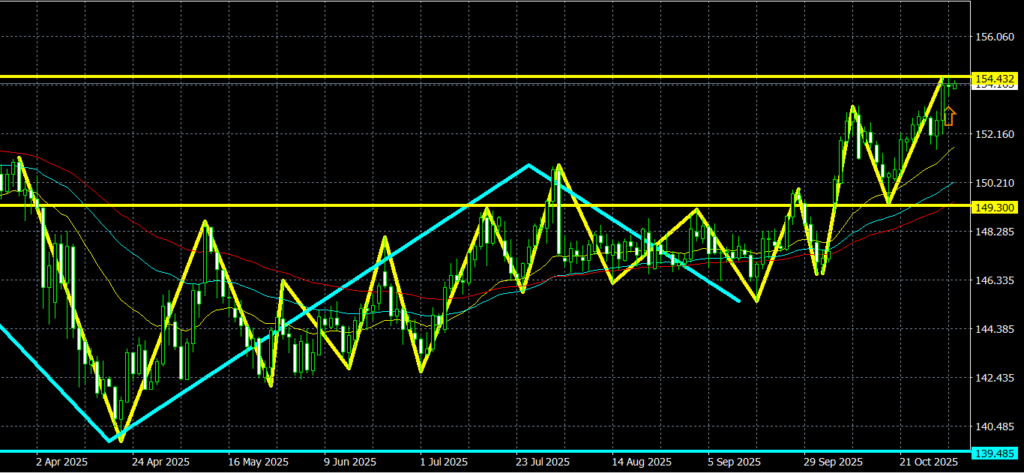Viewport: 1024px width, 473px height.
Task: Click the 21 Oct 2025 date label
Action: [x=925, y=463]
